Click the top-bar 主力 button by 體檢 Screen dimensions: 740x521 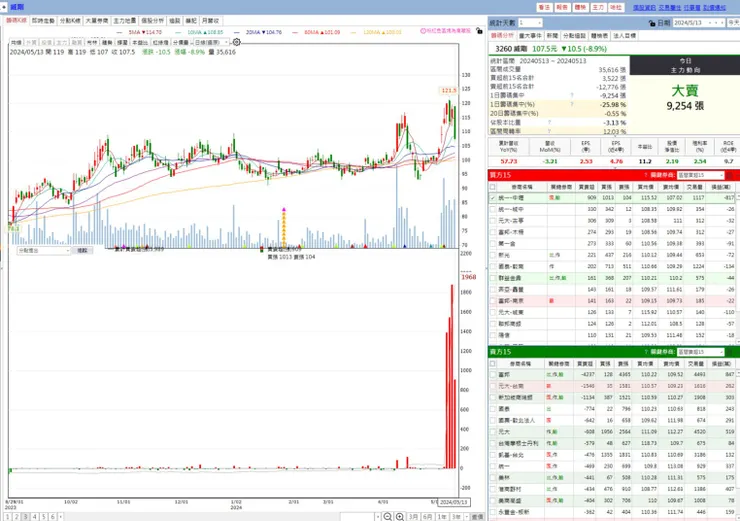(598, 7)
